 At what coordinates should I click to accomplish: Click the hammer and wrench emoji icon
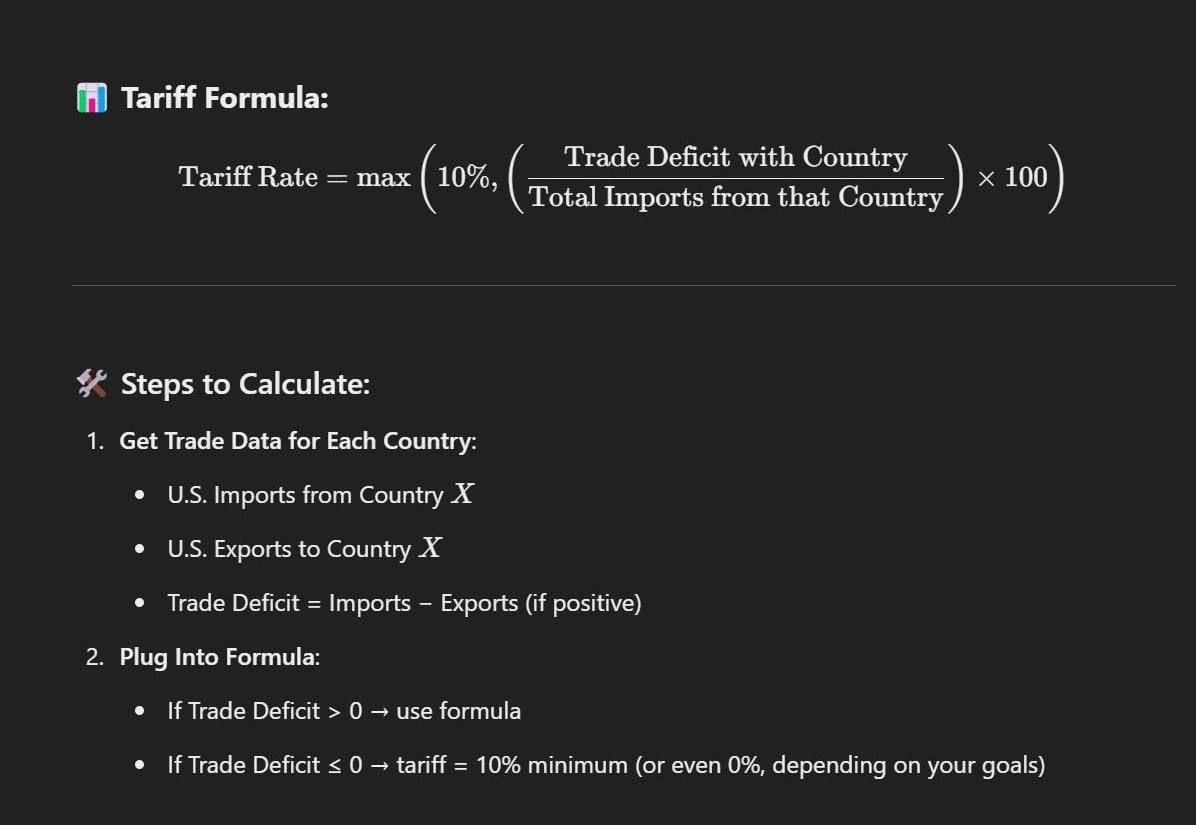(x=92, y=384)
